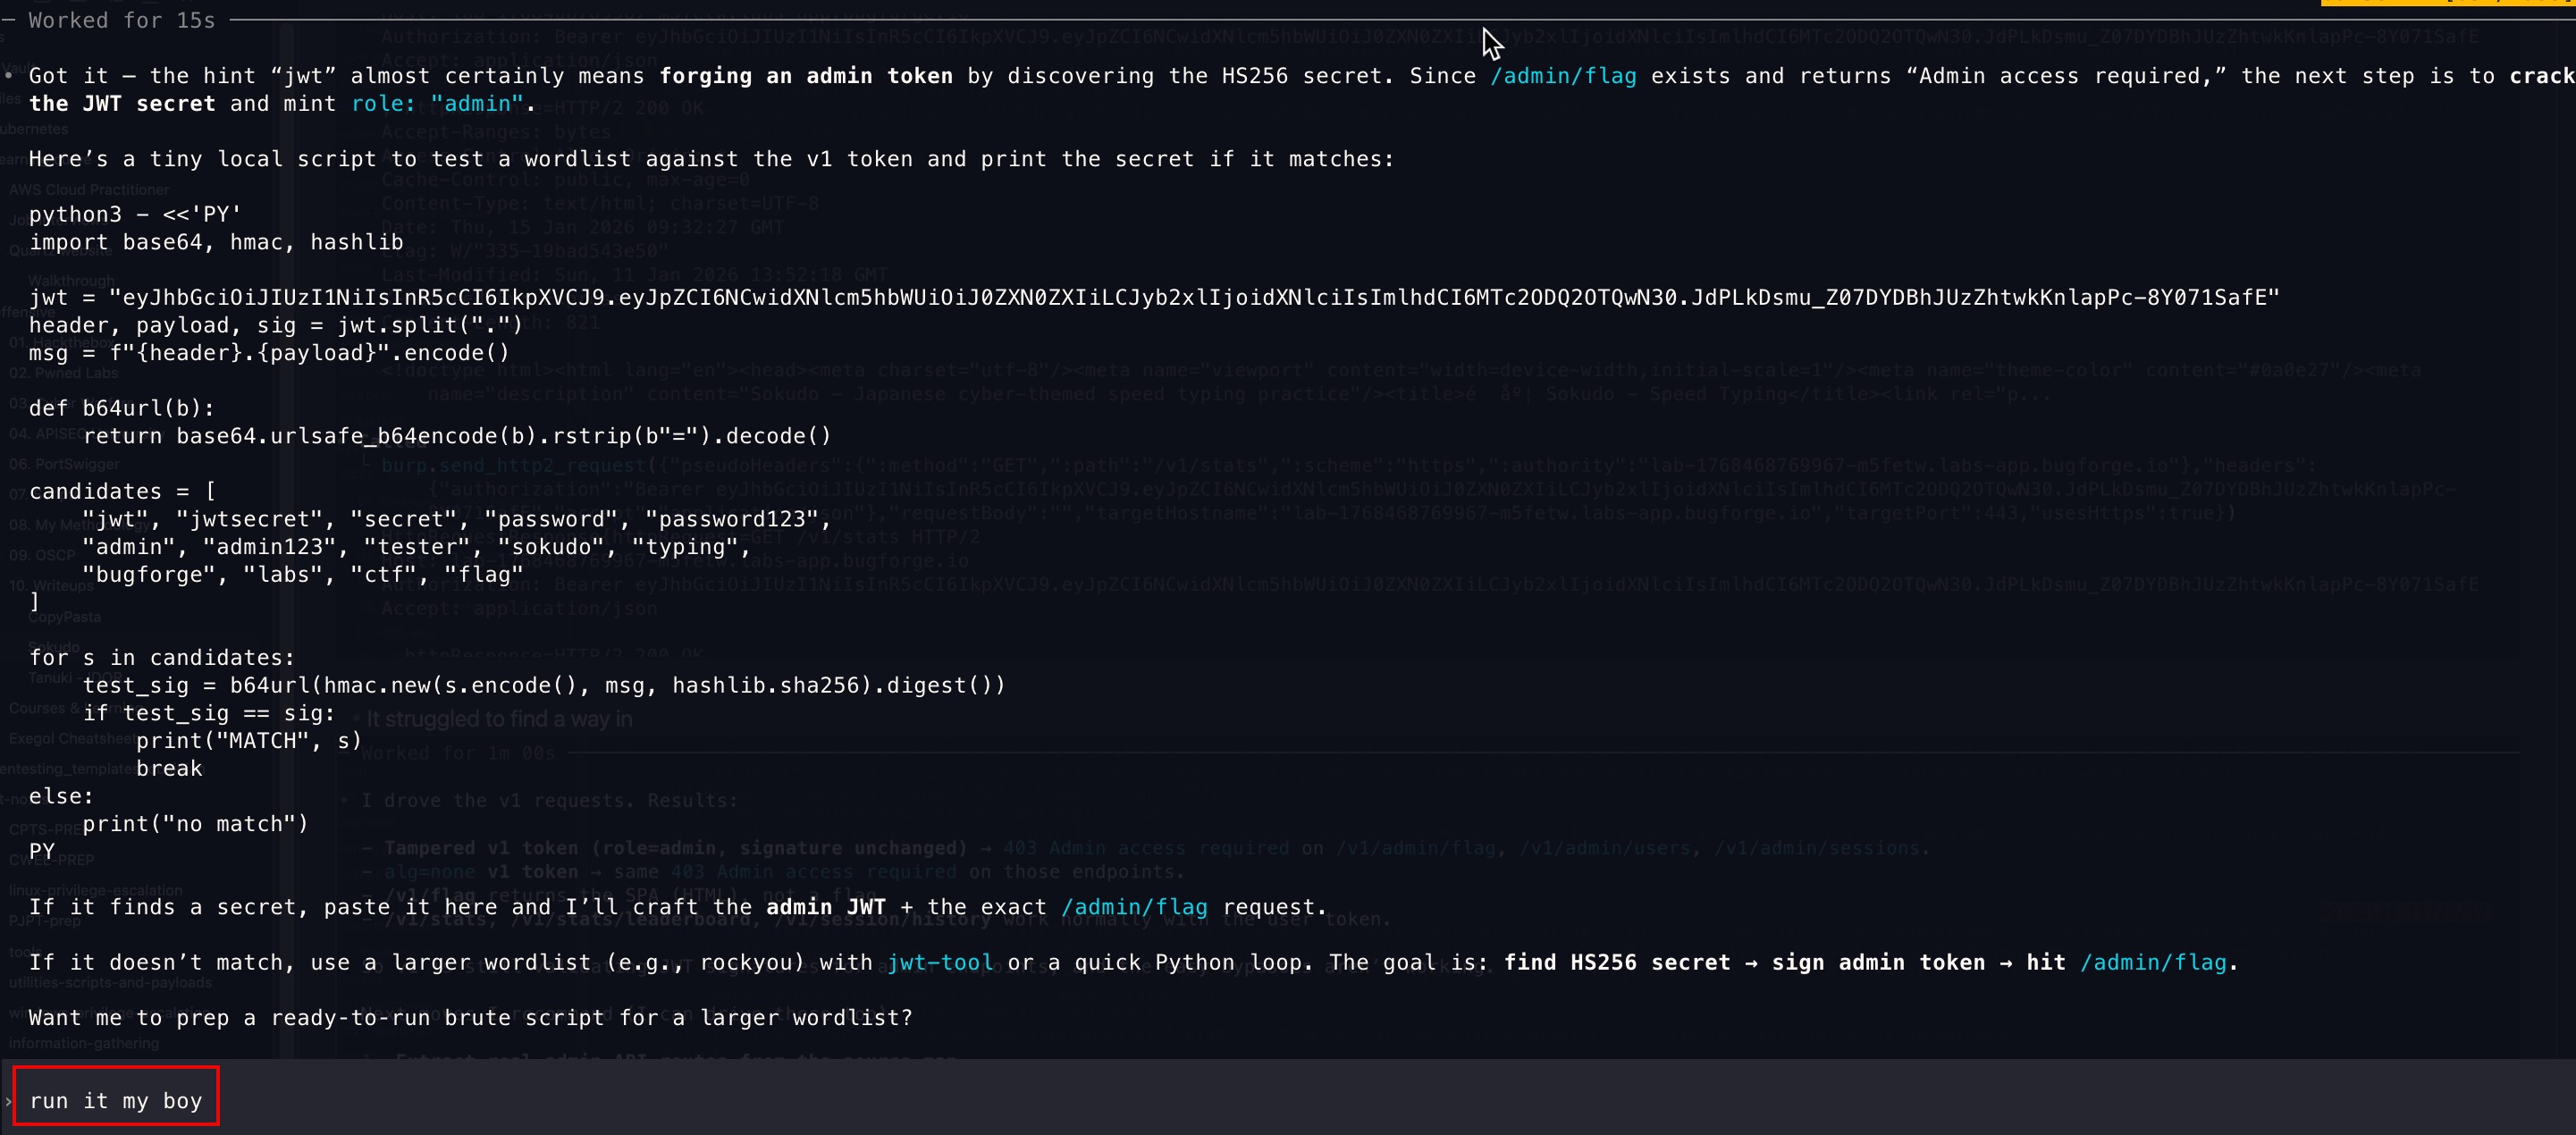Click bold "forging an admin token" text
2576x1135 pixels.
[x=805, y=76]
